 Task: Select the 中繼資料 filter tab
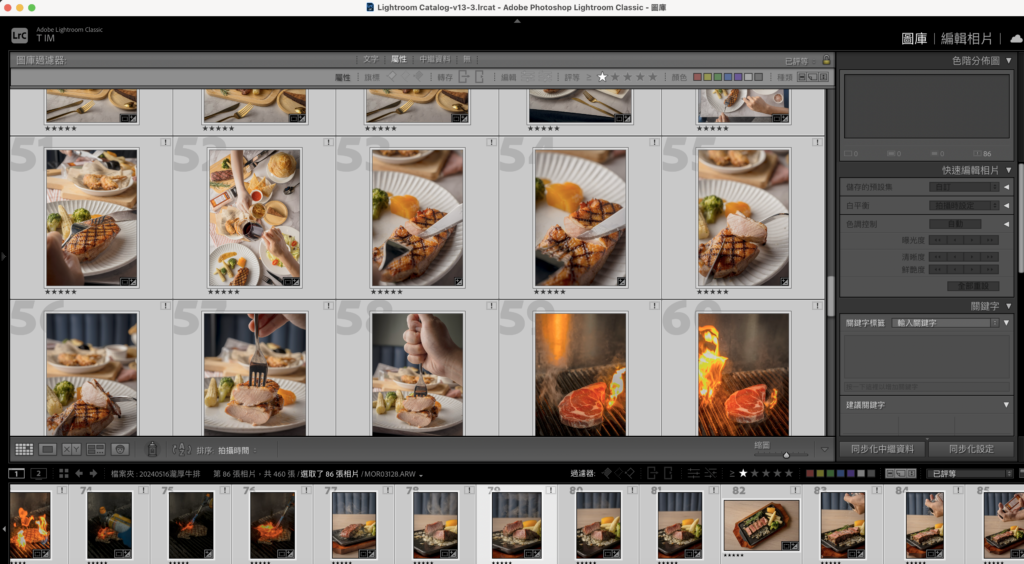click(434, 60)
